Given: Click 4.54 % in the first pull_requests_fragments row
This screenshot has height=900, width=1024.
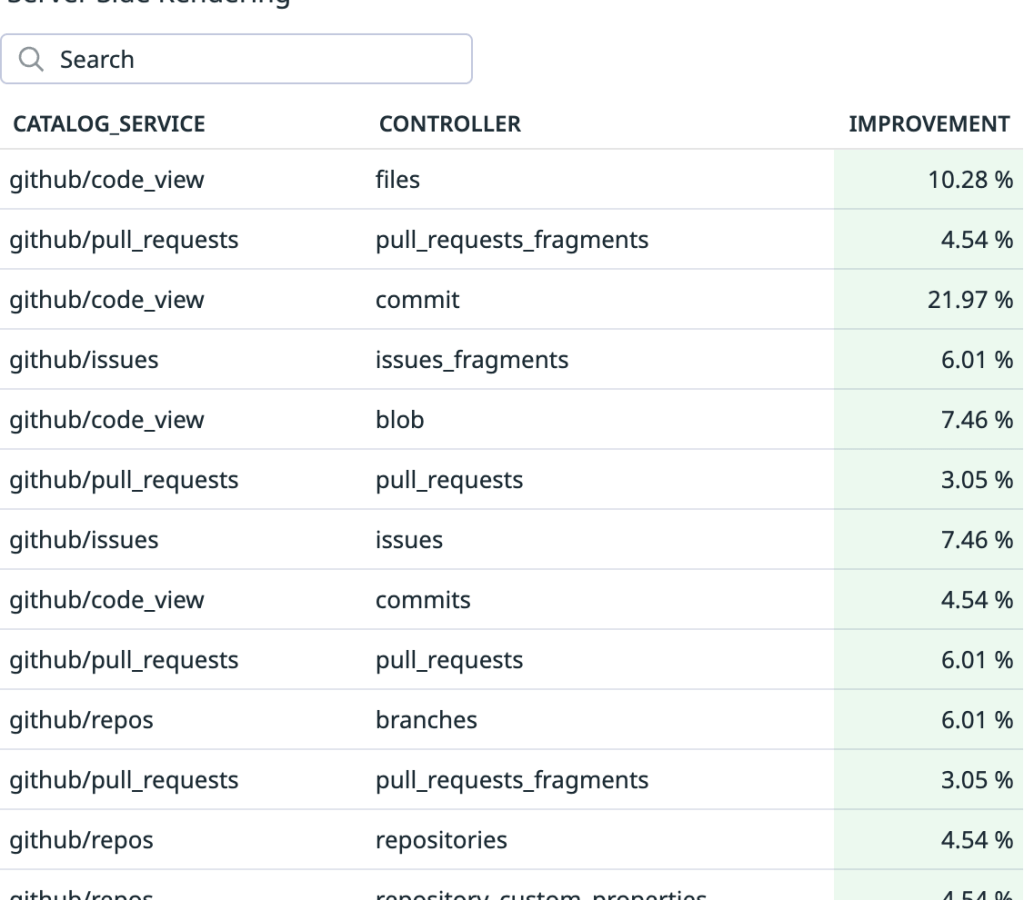Looking at the screenshot, I should (977, 240).
